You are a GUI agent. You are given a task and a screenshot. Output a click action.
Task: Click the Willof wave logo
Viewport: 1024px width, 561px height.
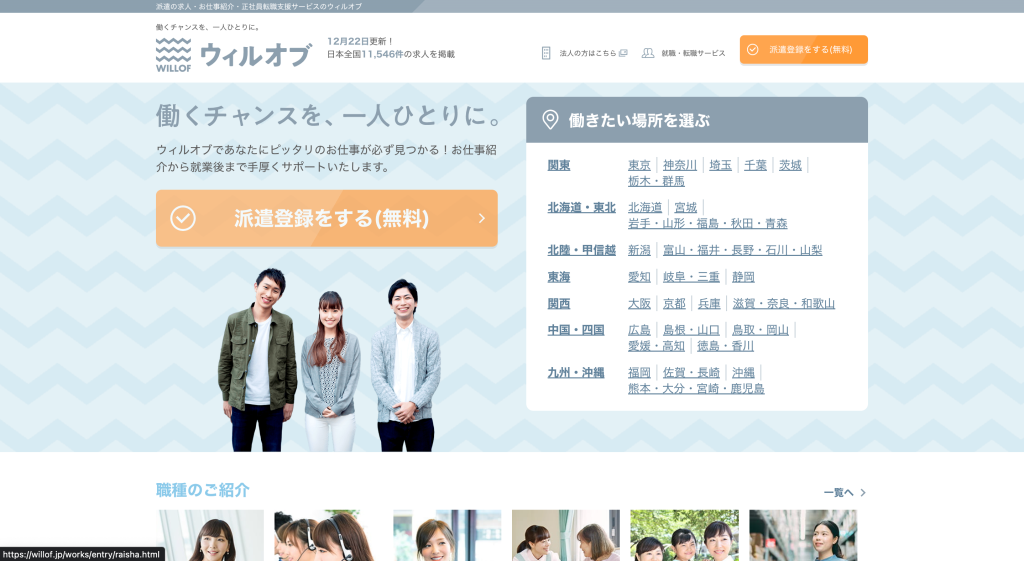pyautogui.click(x=173, y=54)
